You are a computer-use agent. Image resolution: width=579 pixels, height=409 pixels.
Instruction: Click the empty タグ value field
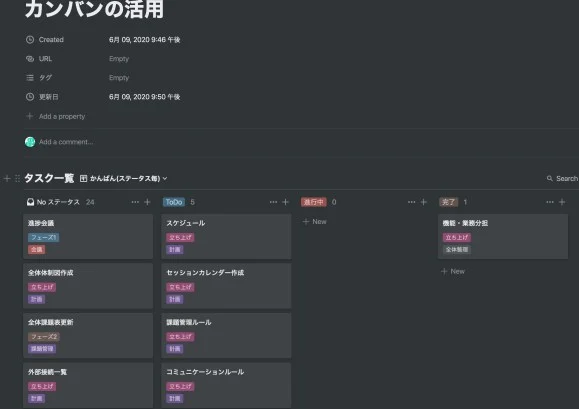[119, 78]
